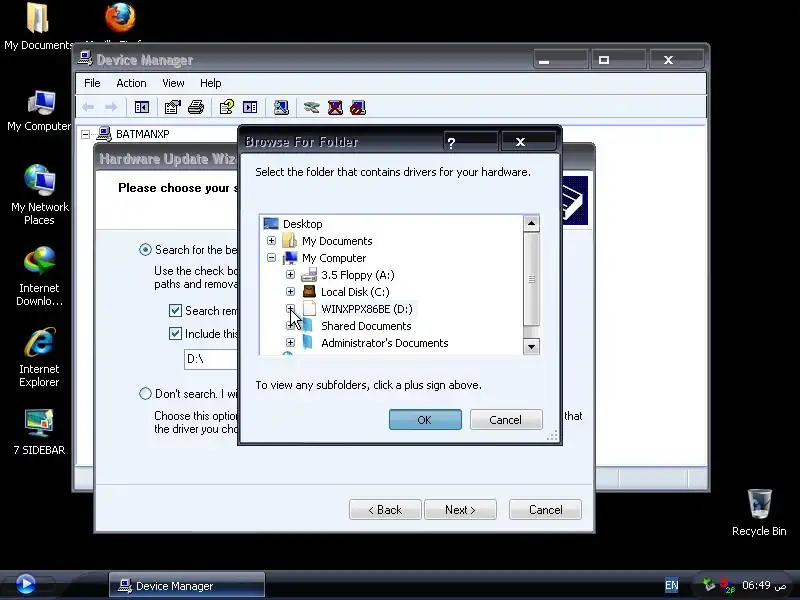Viewport: 800px width, 600px height.
Task: Click the Back button in Hardware Update Wizard
Action: point(385,510)
